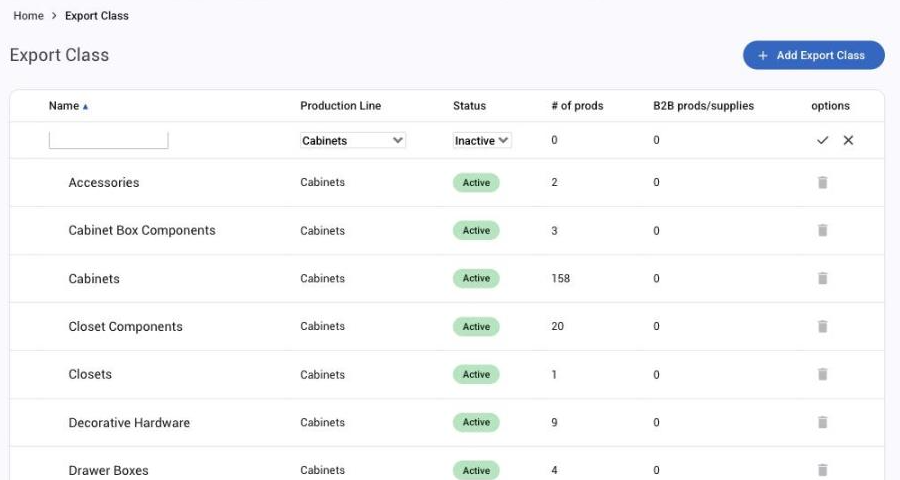The height and width of the screenshot is (480, 900).
Task: Click Active badge in Cabinet Box Components row
Action: [476, 230]
